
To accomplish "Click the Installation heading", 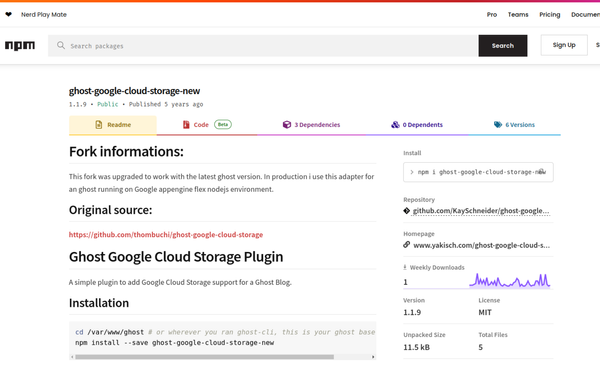I will click(x=99, y=303).
